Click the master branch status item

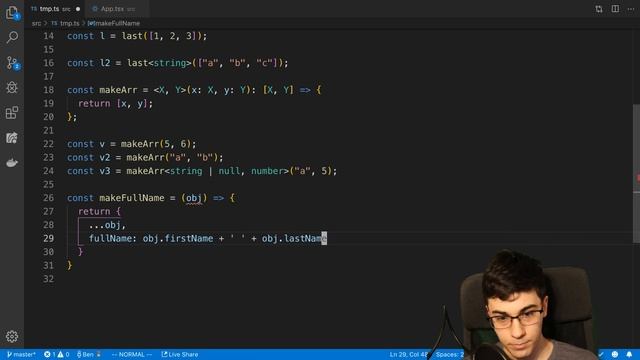pos(21,354)
